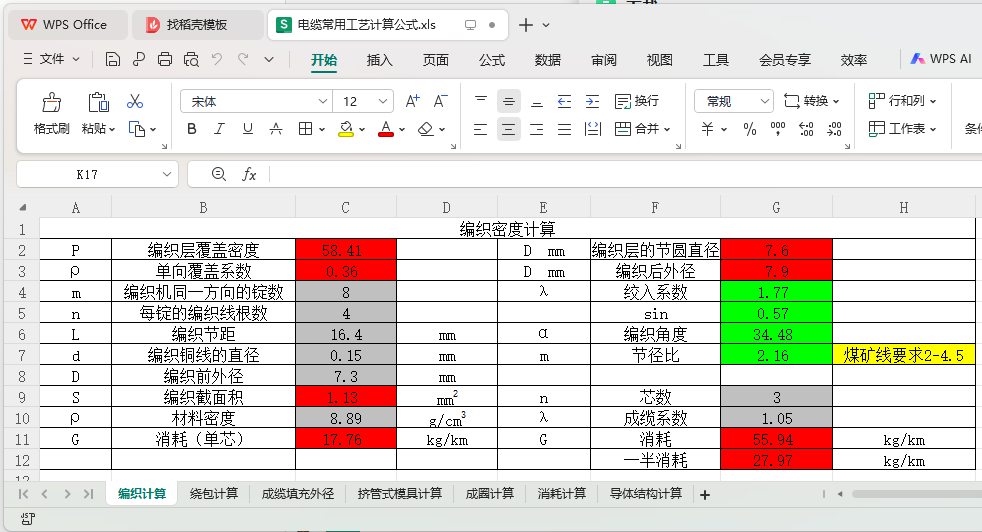Click the Eraser clear-format icon

click(x=425, y=129)
